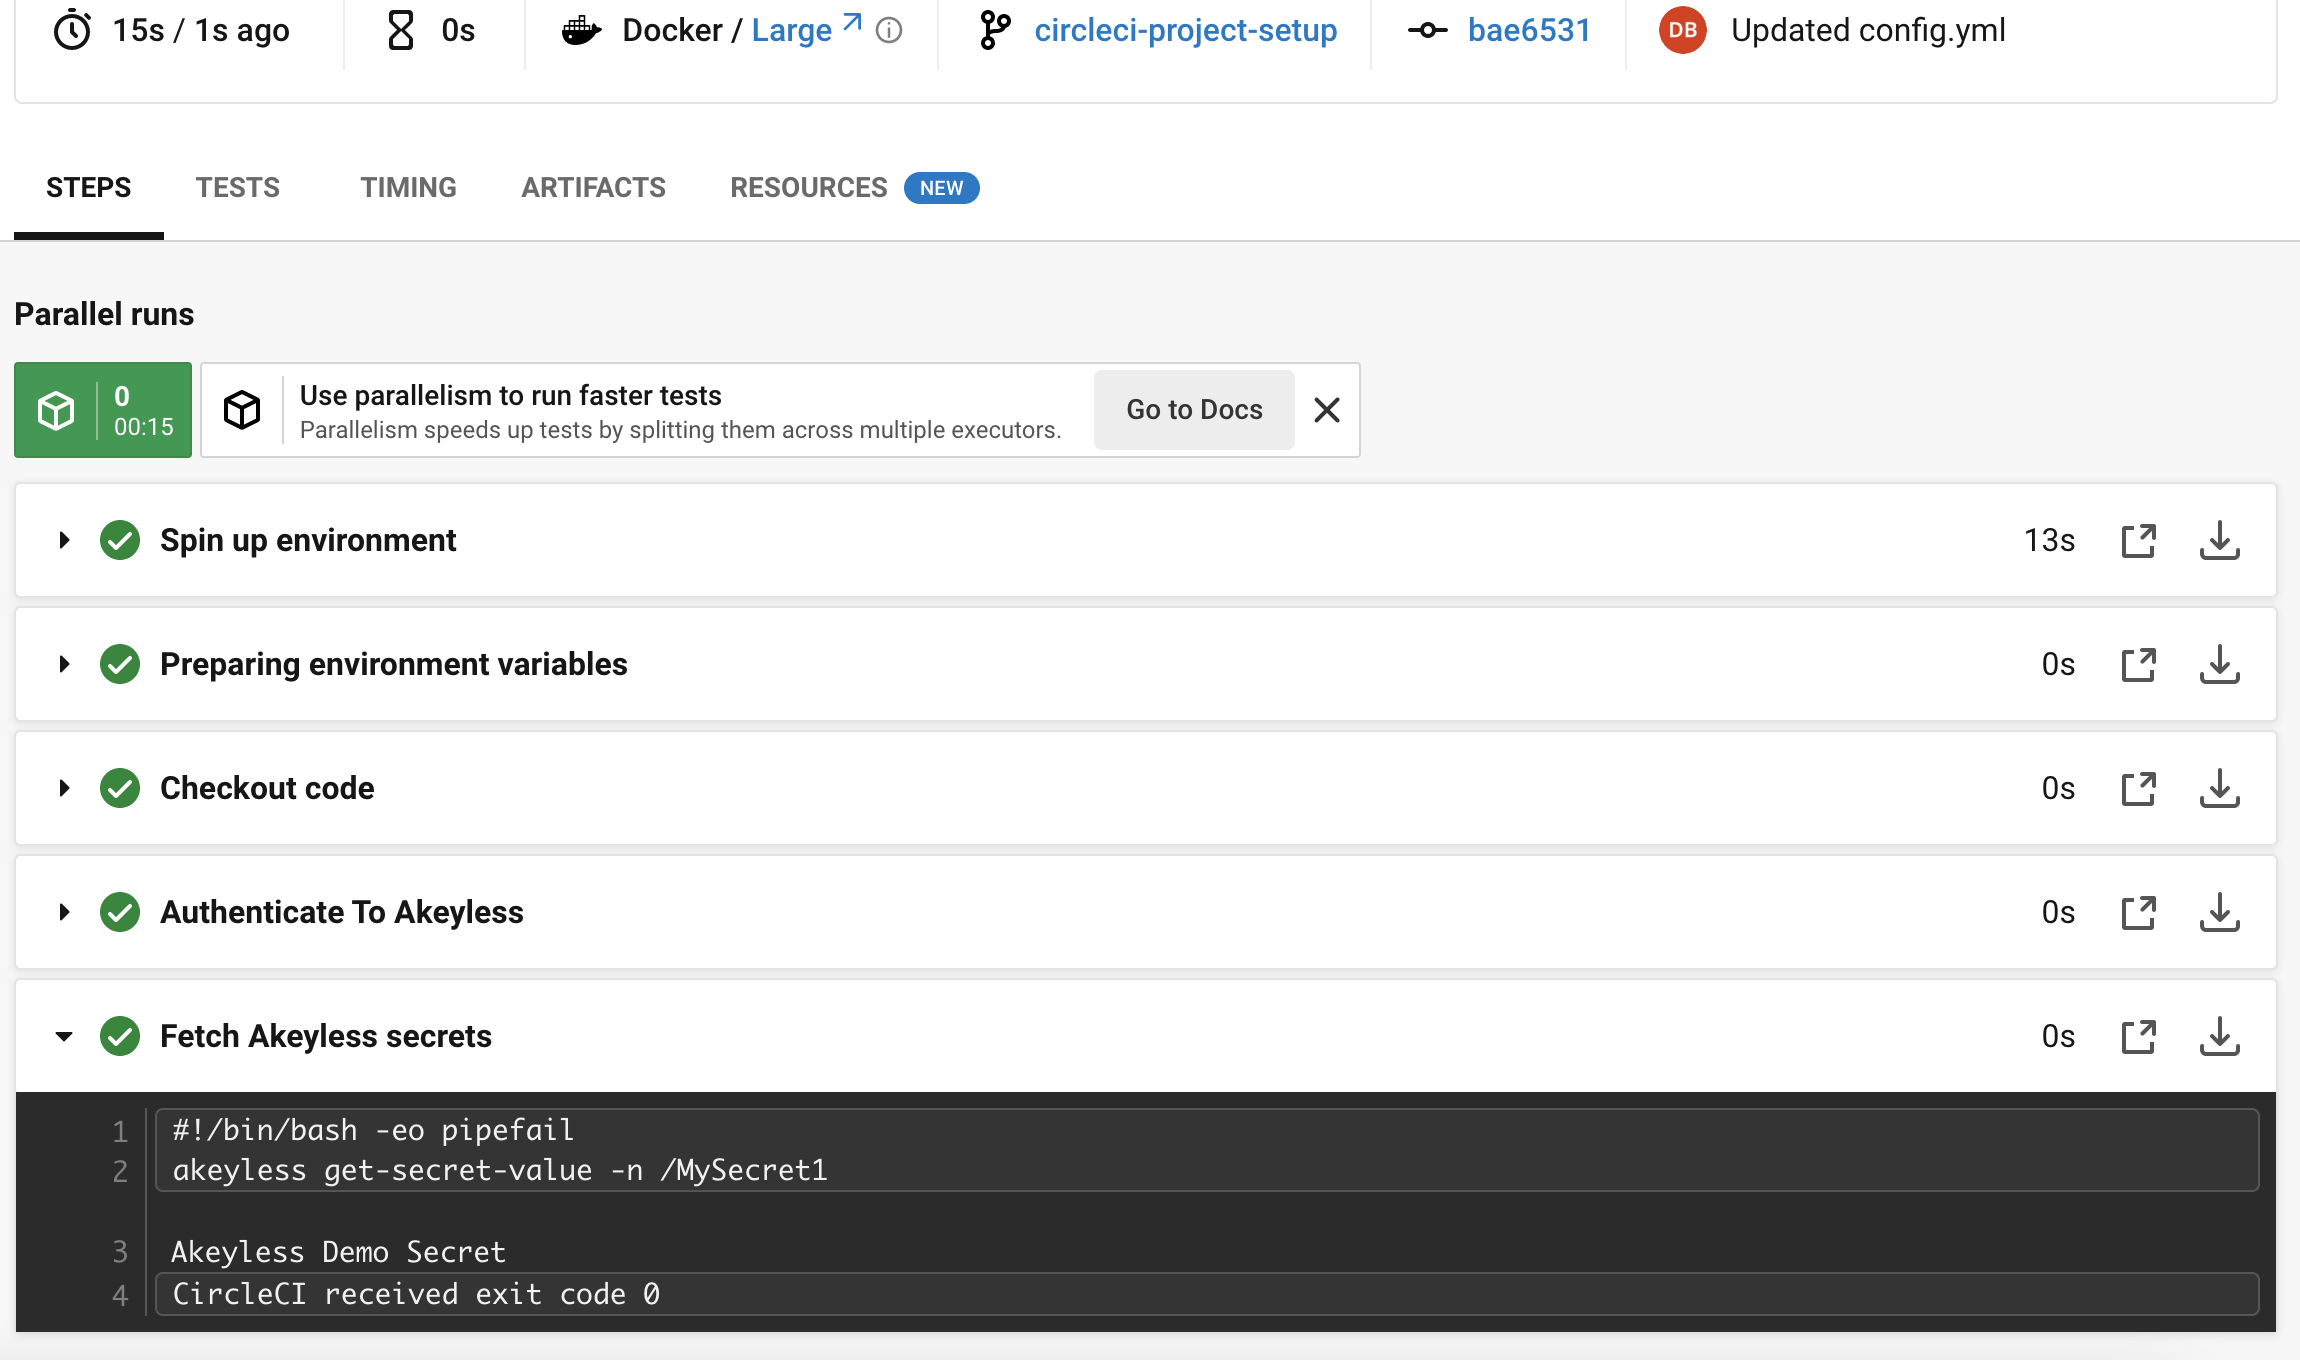2300x1360 pixels.
Task: Select parallel run 0 green tile
Action: click(103, 410)
